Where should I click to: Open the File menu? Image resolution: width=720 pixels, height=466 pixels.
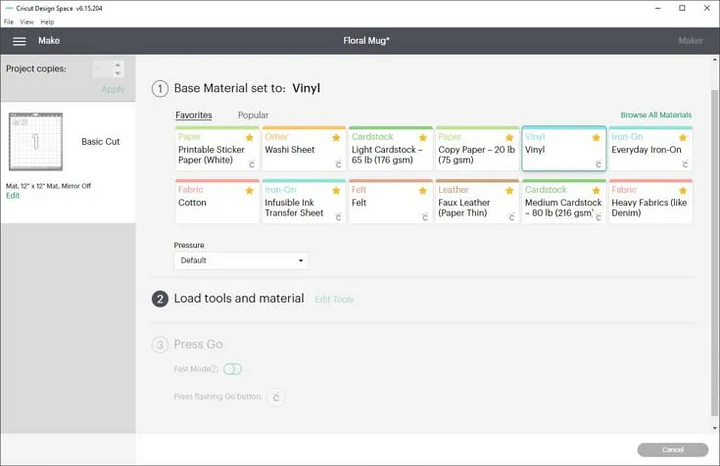click(x=9, y=22)
